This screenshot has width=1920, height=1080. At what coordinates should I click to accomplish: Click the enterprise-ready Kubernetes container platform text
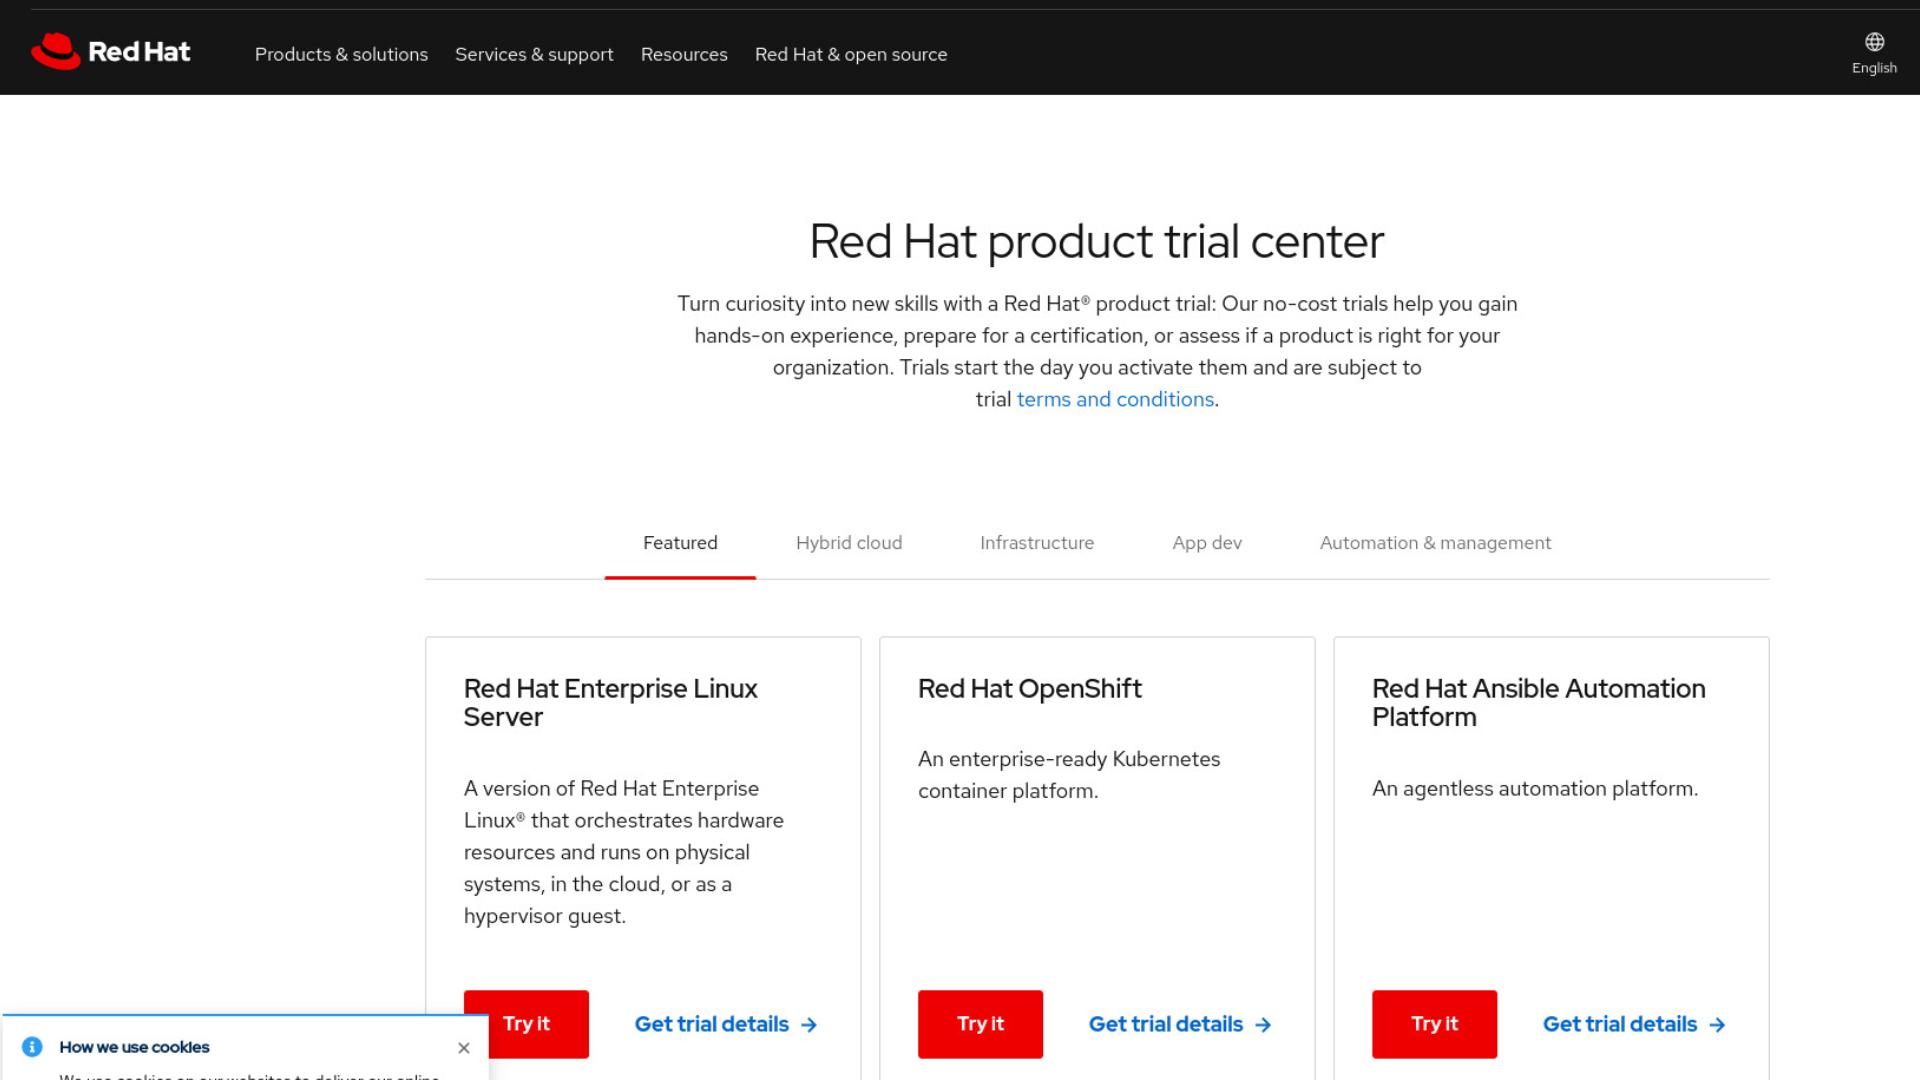click(x=1069, y=775)
